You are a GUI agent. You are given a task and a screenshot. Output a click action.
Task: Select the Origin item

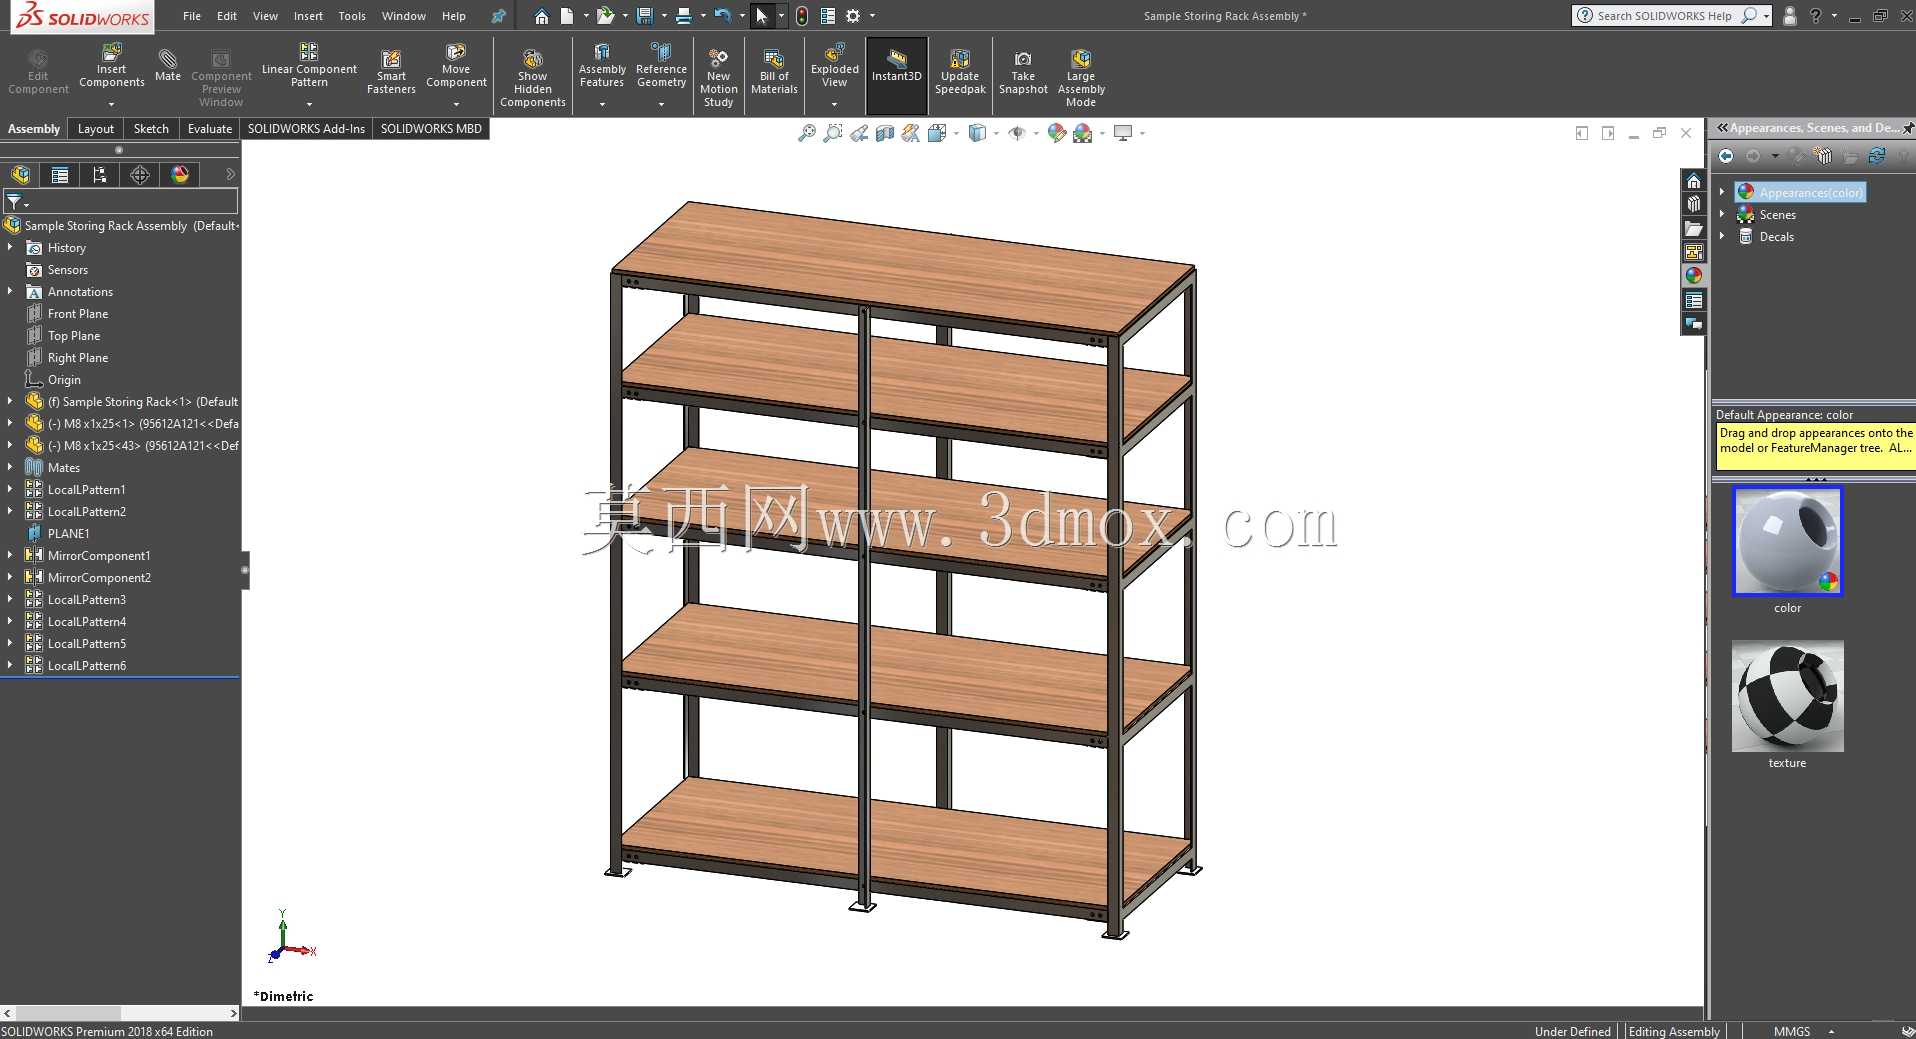64,380
